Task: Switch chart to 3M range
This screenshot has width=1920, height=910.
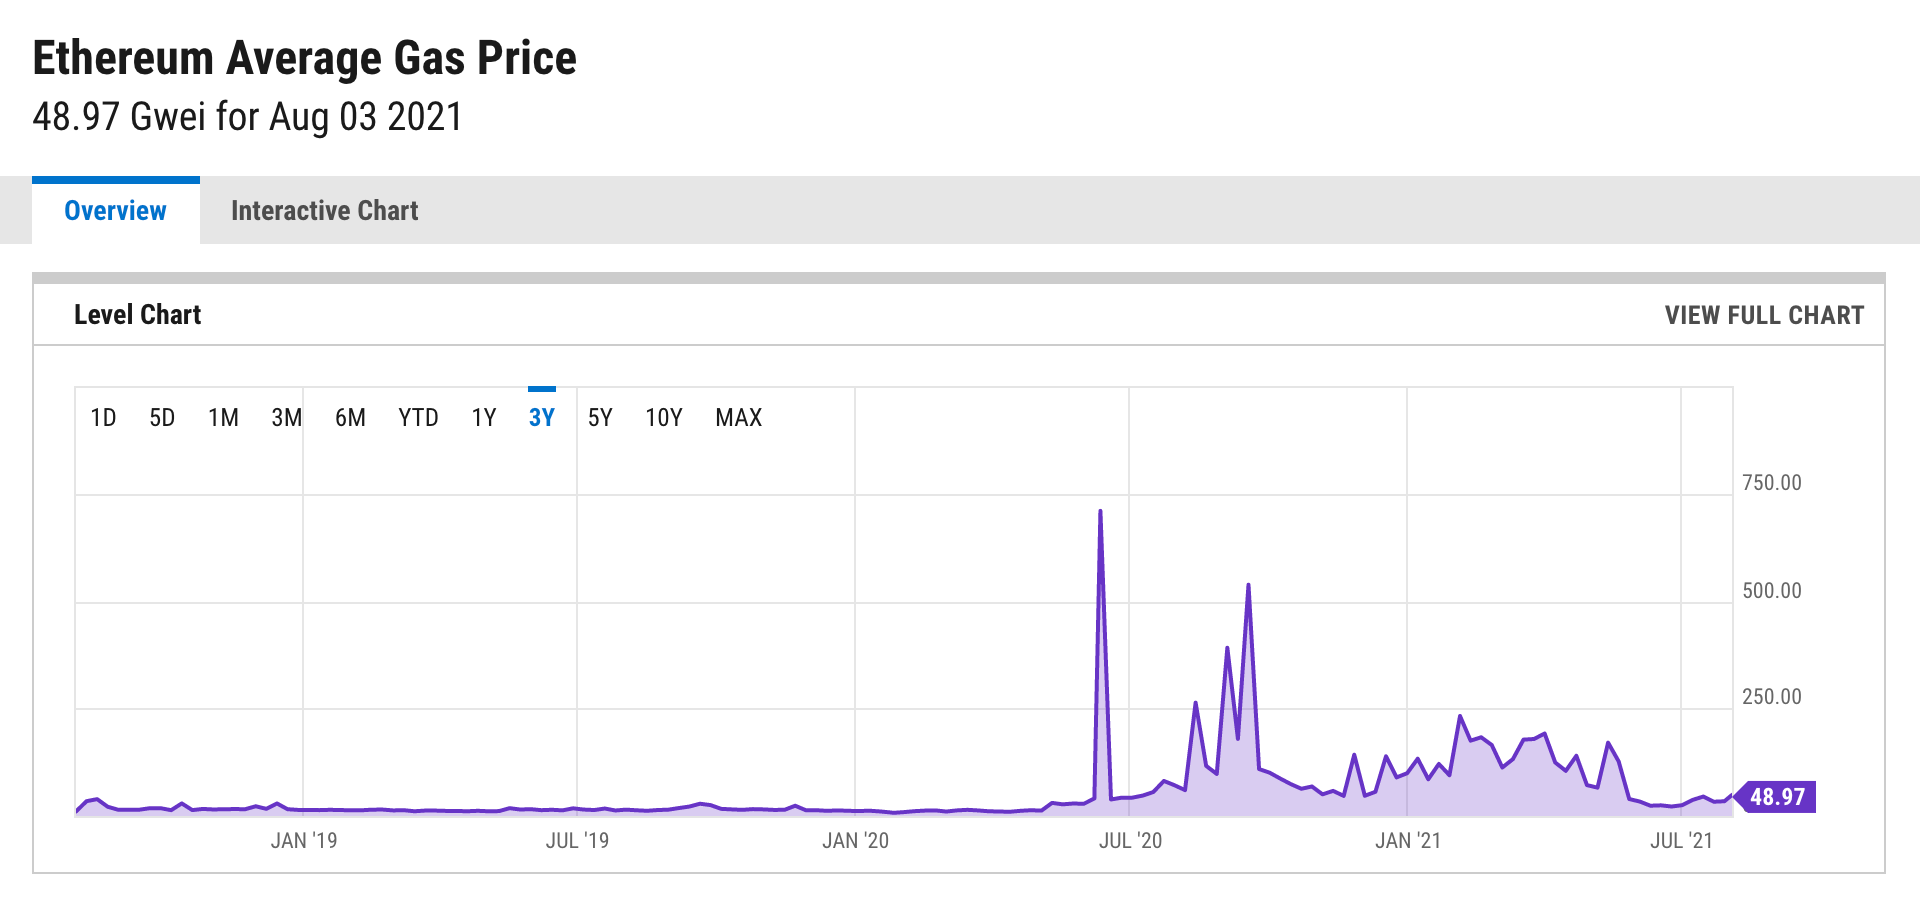Action: pyautogui.click(x=287, y=418)
